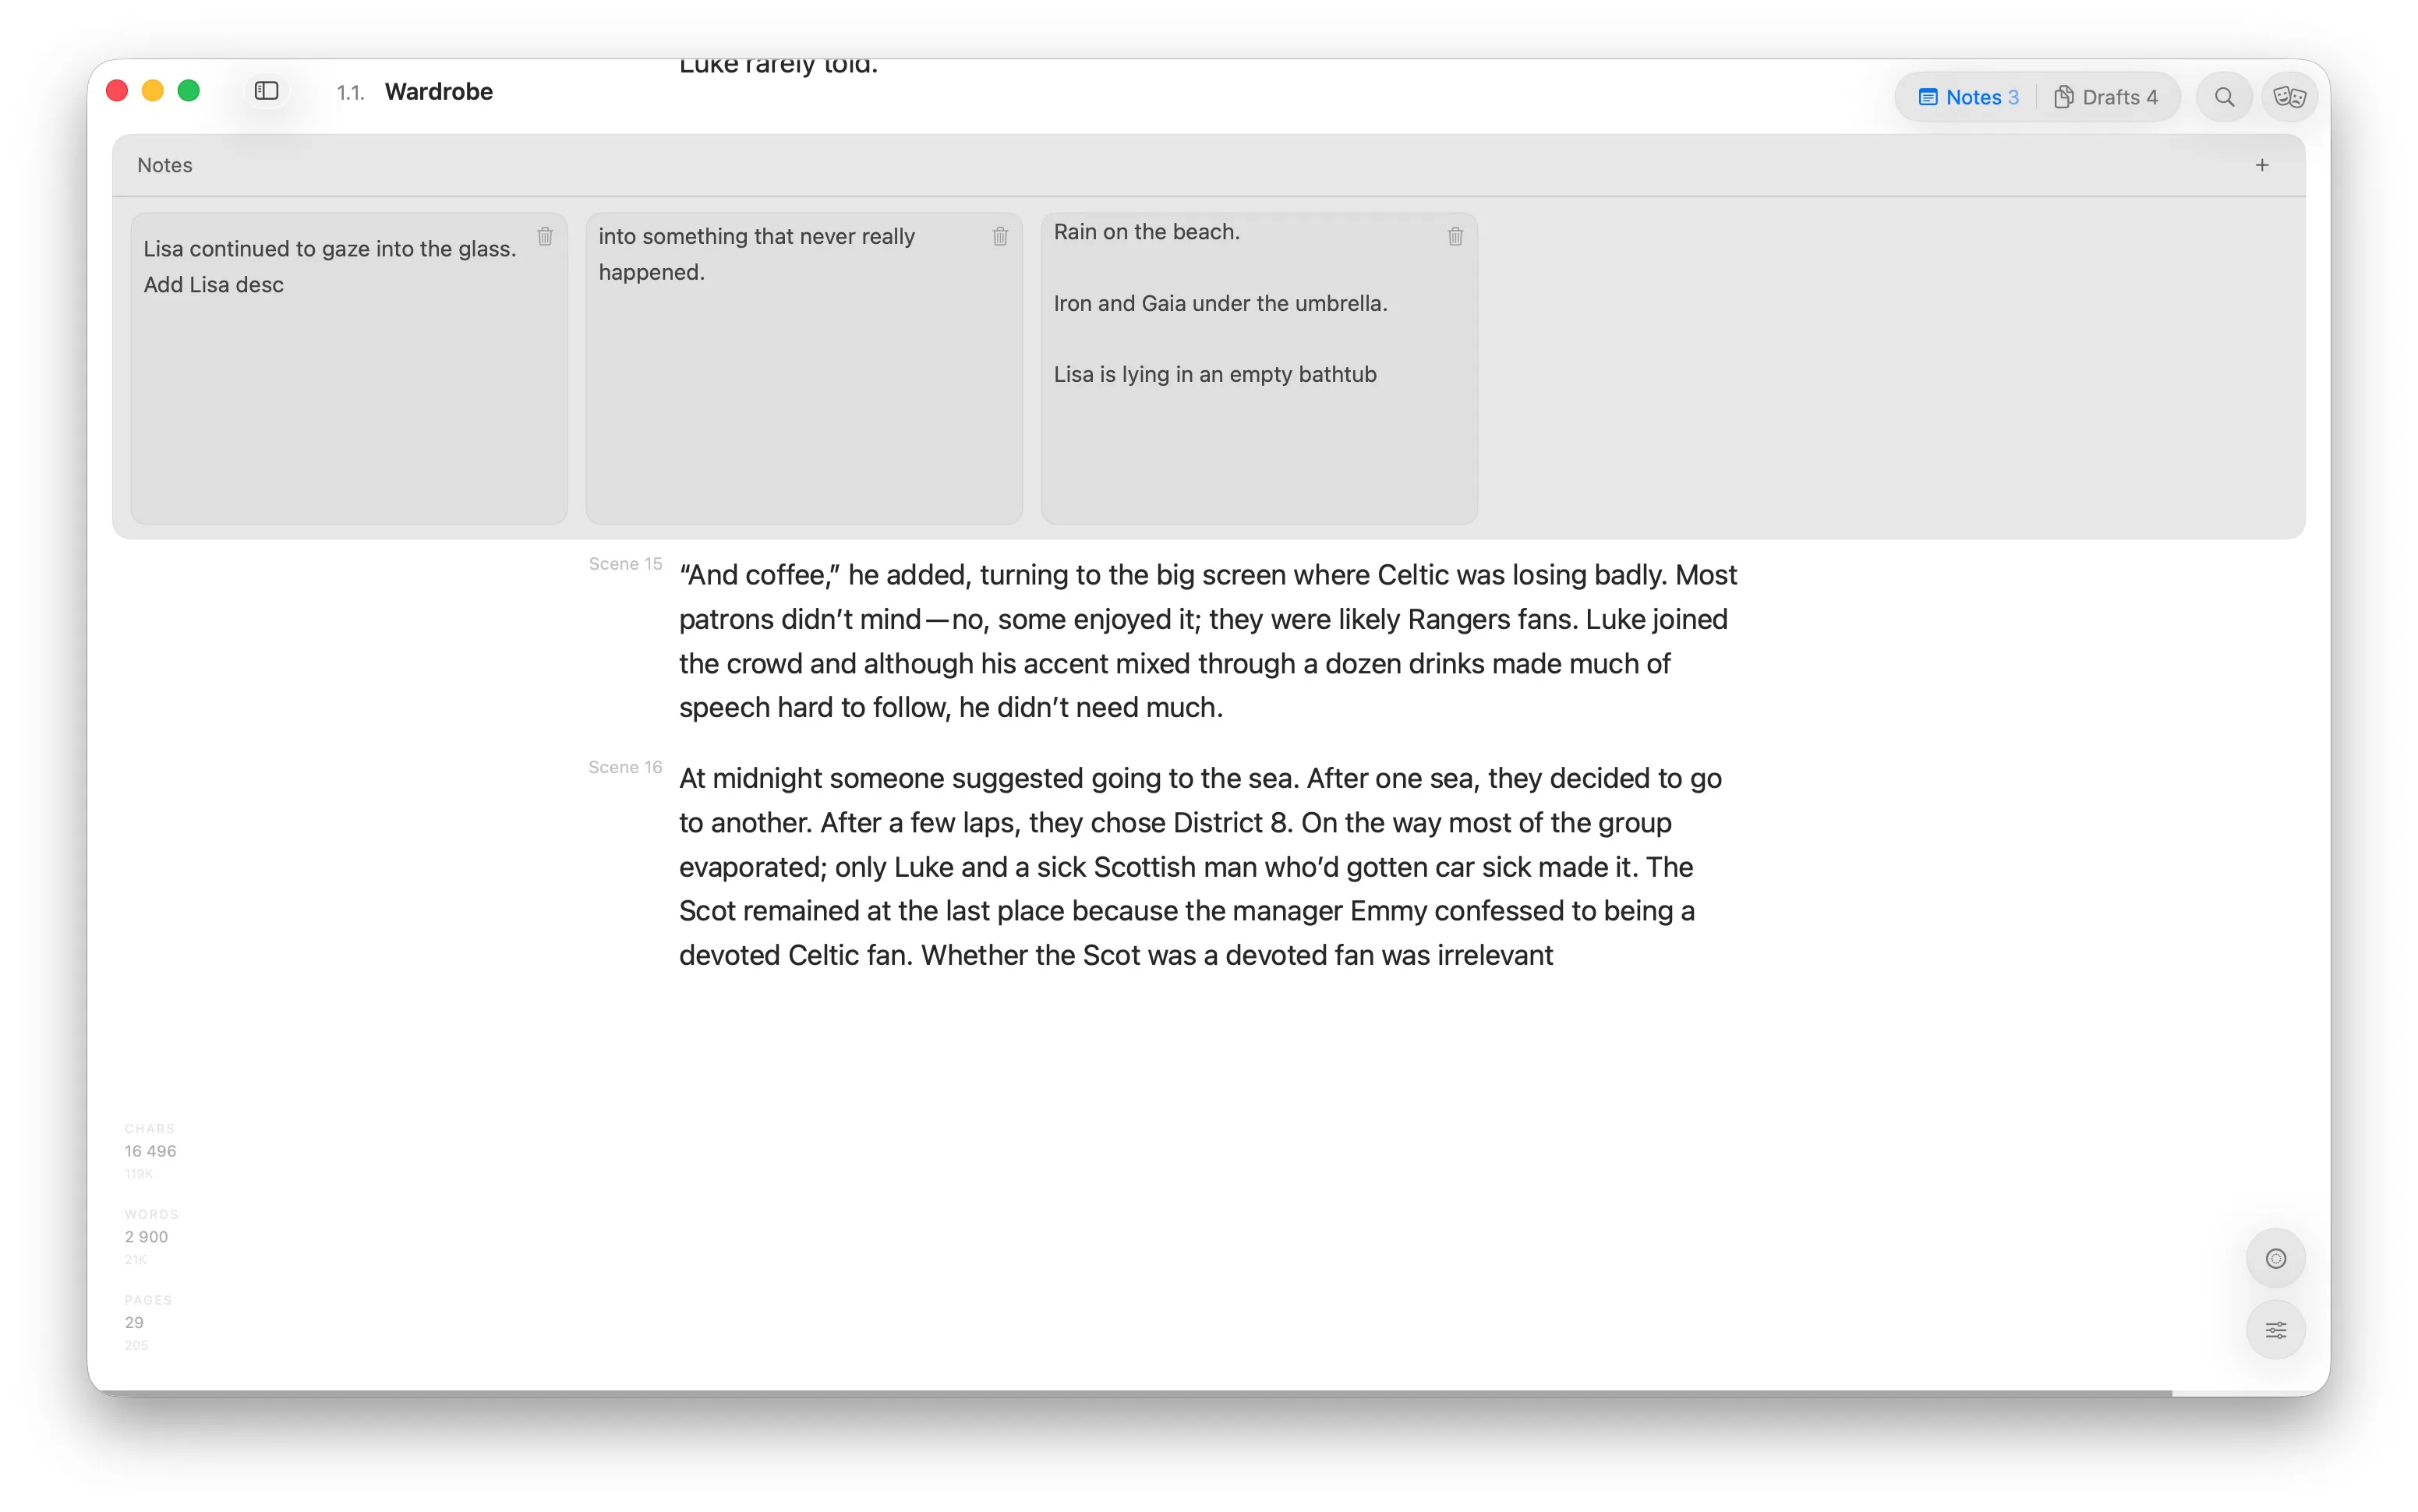Select the "Add Lisa desc" note text

pyautogui.click(x=213, y=285)
